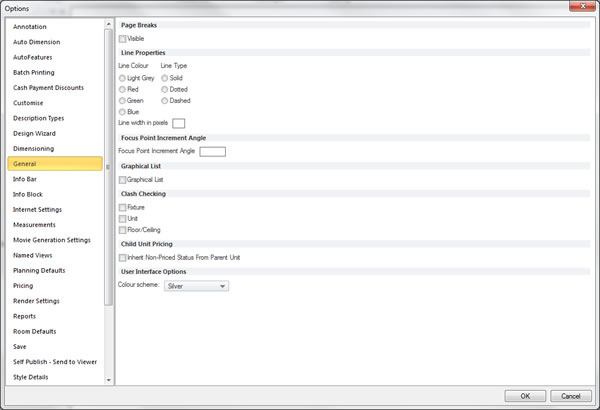Enable Inherit Non-Priced Status From Parent Unit
Viewport: 600px width, 410px height.
(x=123, y=257)
